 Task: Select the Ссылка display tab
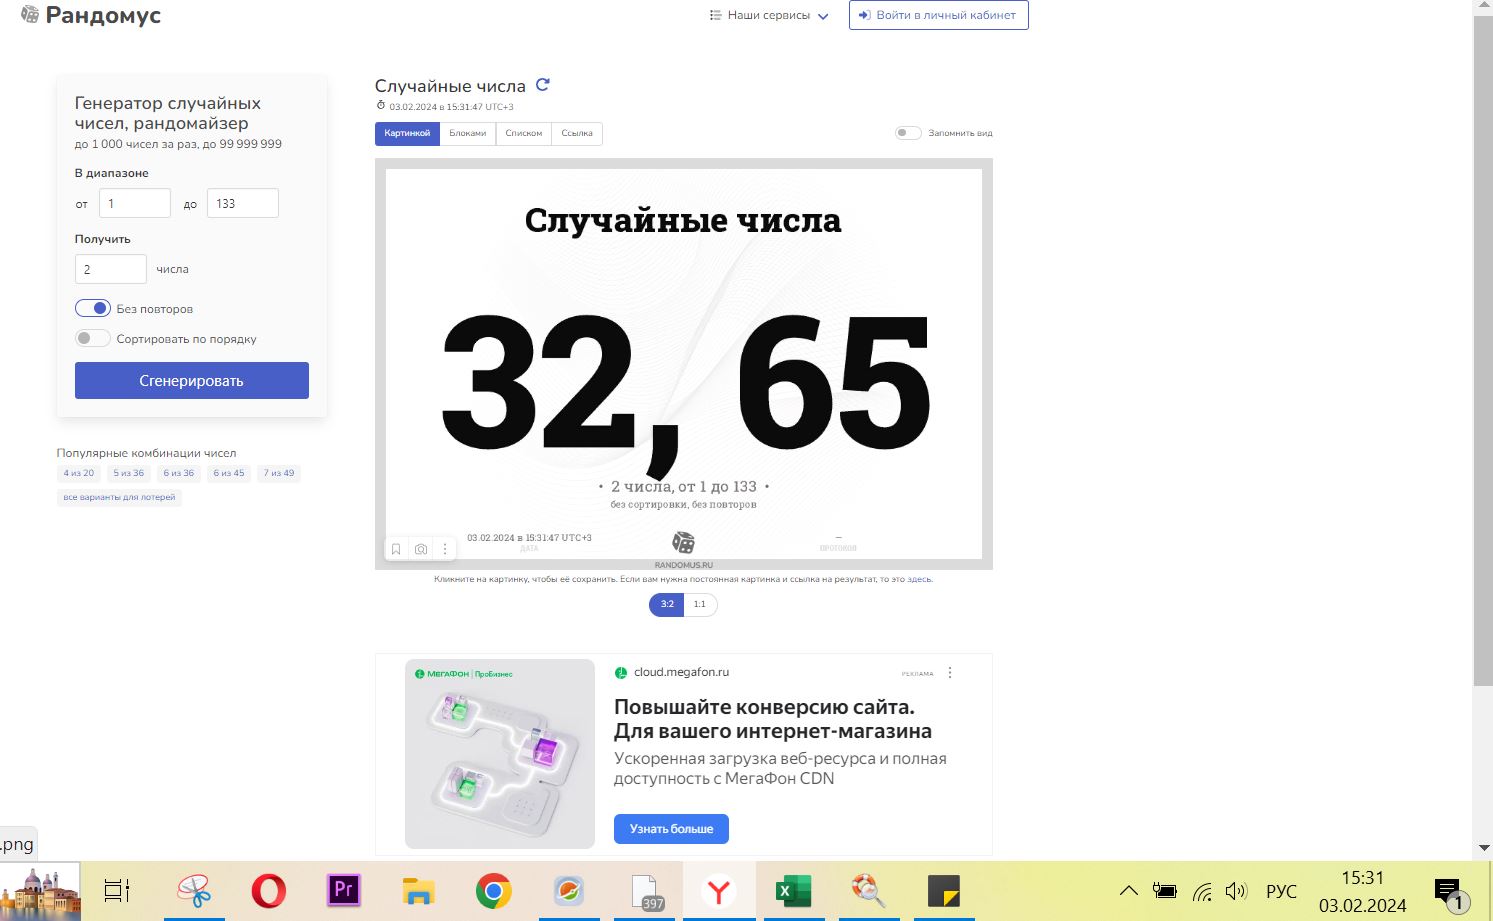click(x=577, y=133)
